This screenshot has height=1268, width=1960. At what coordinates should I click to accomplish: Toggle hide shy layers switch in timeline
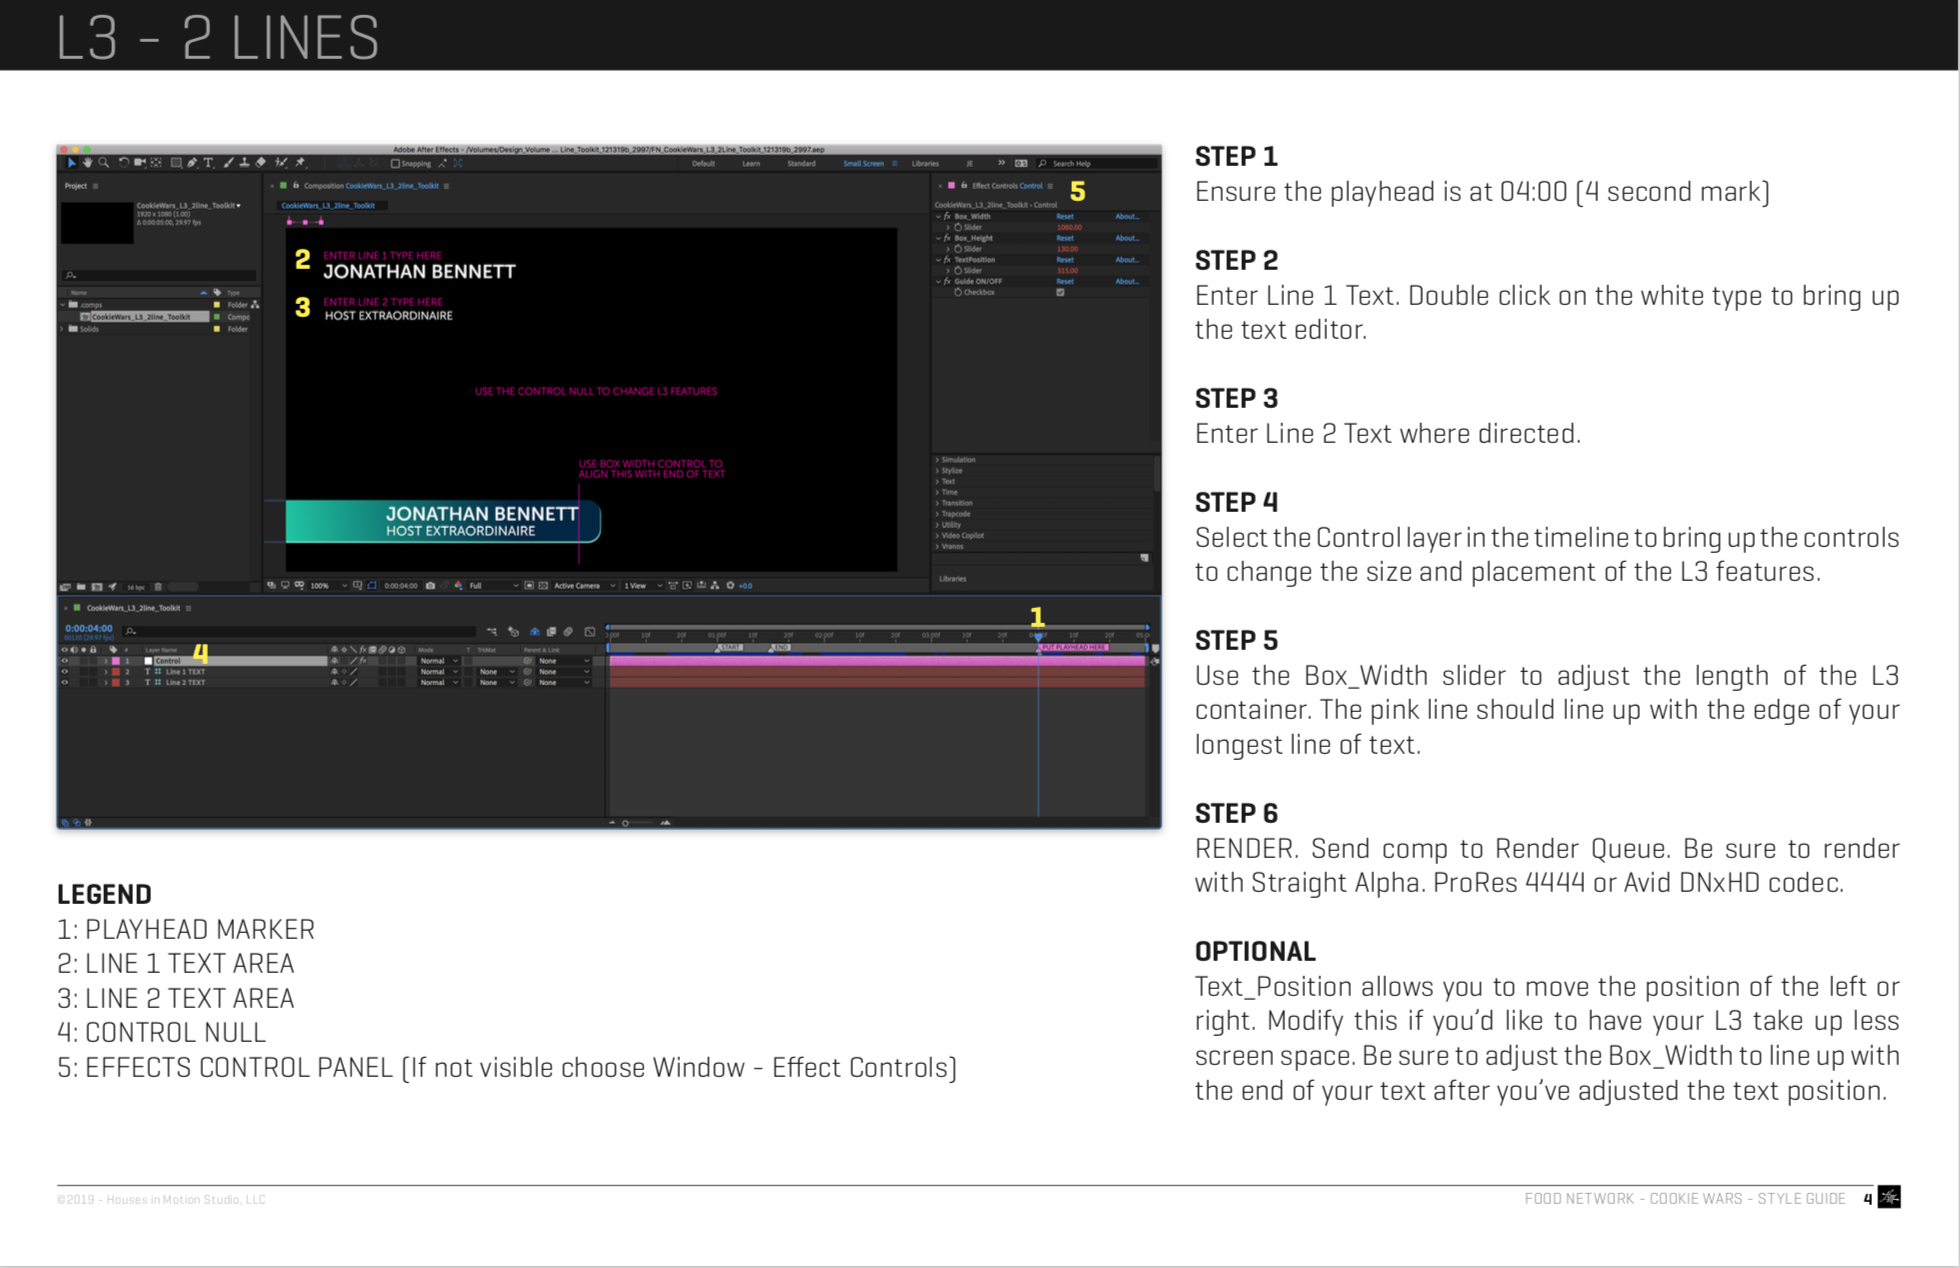(534, 631)
